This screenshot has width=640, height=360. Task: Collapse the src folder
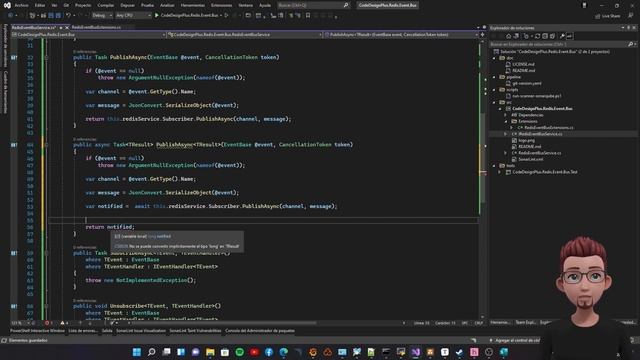(494, 102)
